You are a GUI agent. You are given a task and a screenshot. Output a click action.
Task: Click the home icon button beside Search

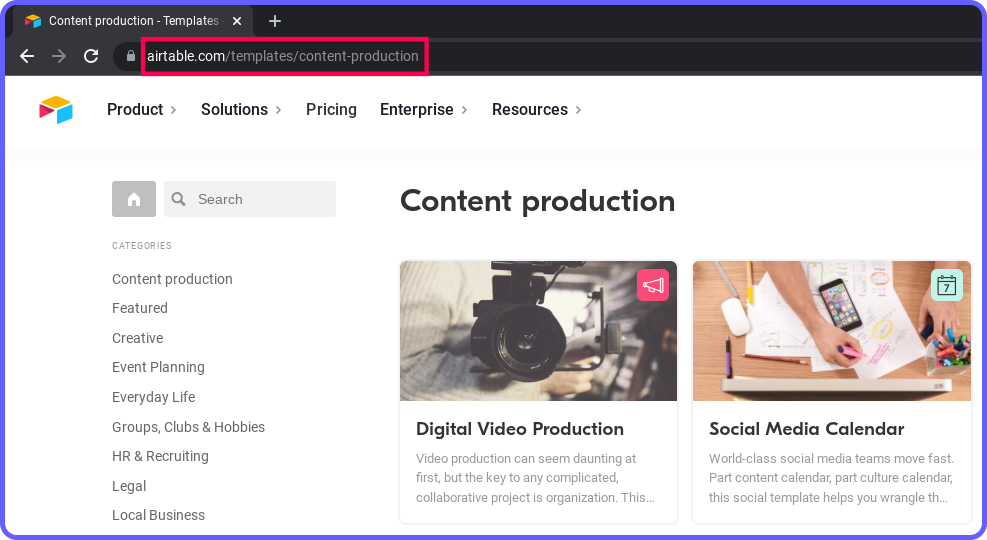click(x=134, y=199)
